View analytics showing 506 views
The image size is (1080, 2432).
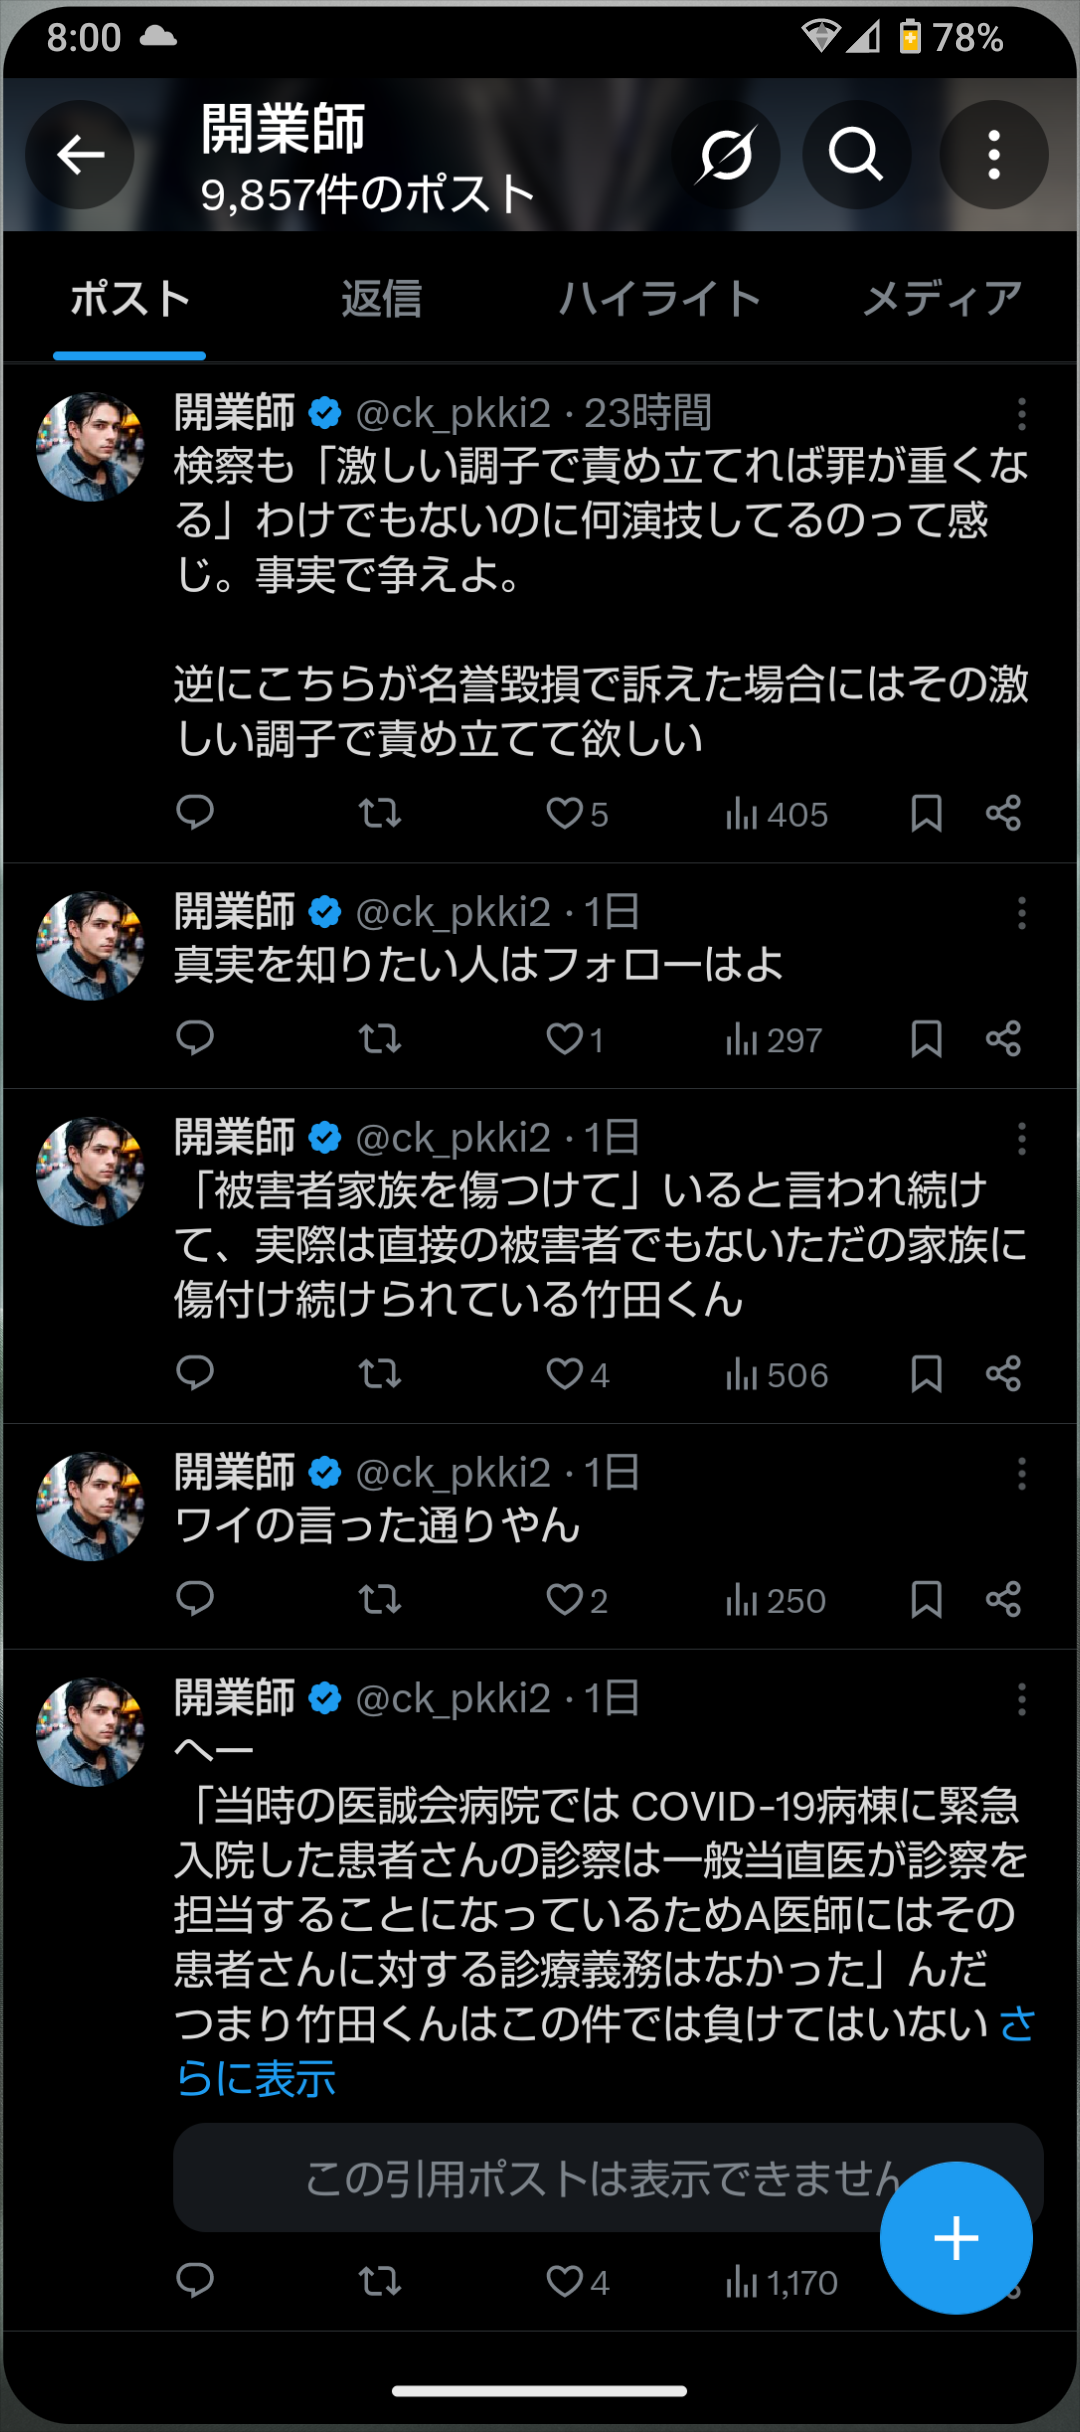click(x=777, y=1375)
